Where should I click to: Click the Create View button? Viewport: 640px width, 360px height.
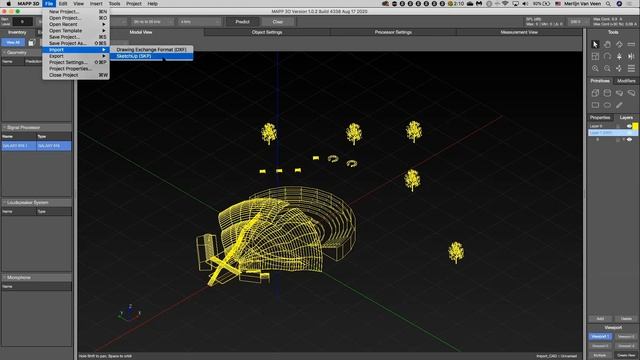click(x=626, y=356)
